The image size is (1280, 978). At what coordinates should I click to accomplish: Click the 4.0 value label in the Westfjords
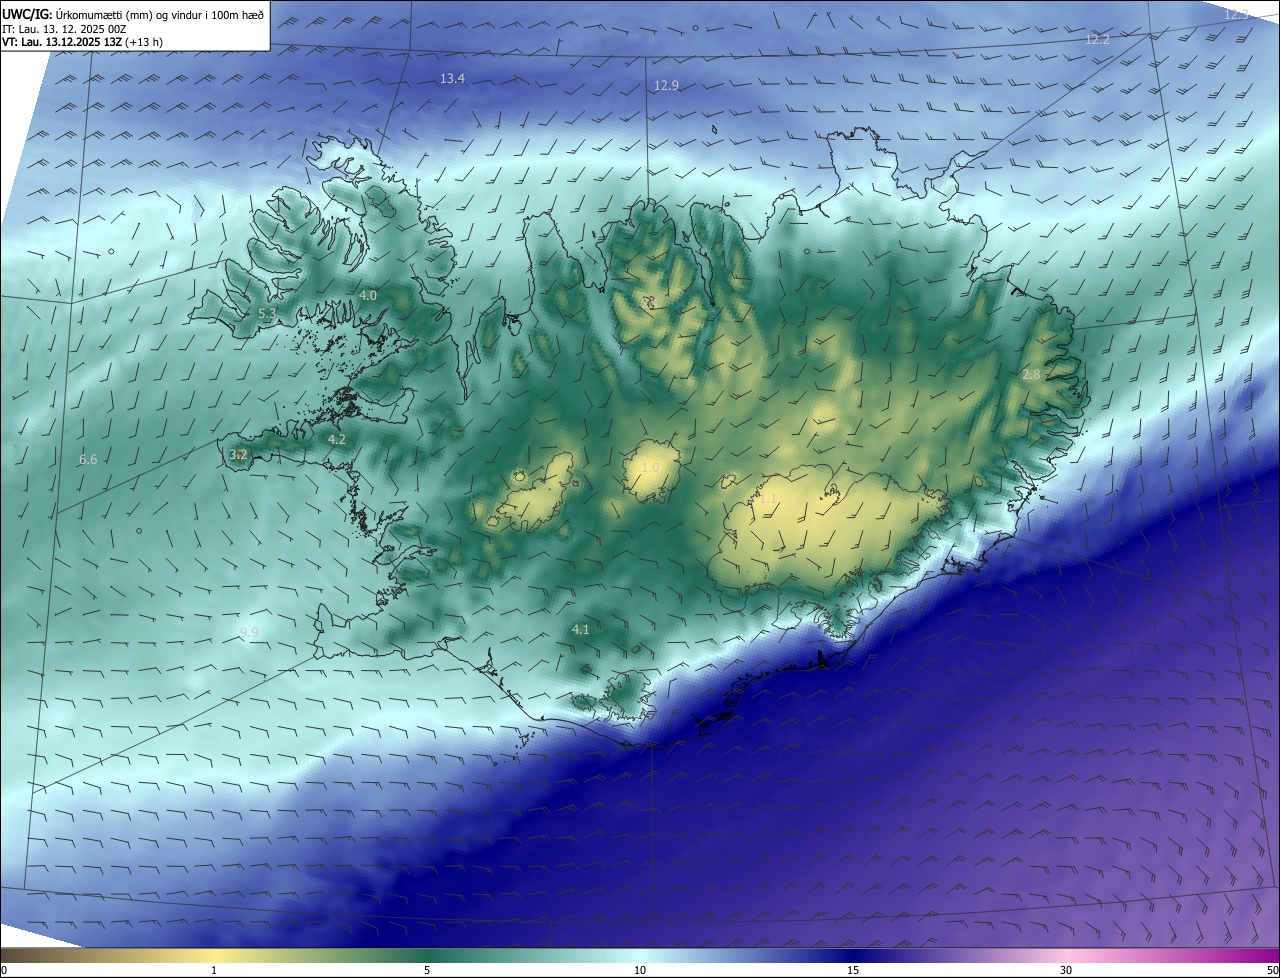368,296
